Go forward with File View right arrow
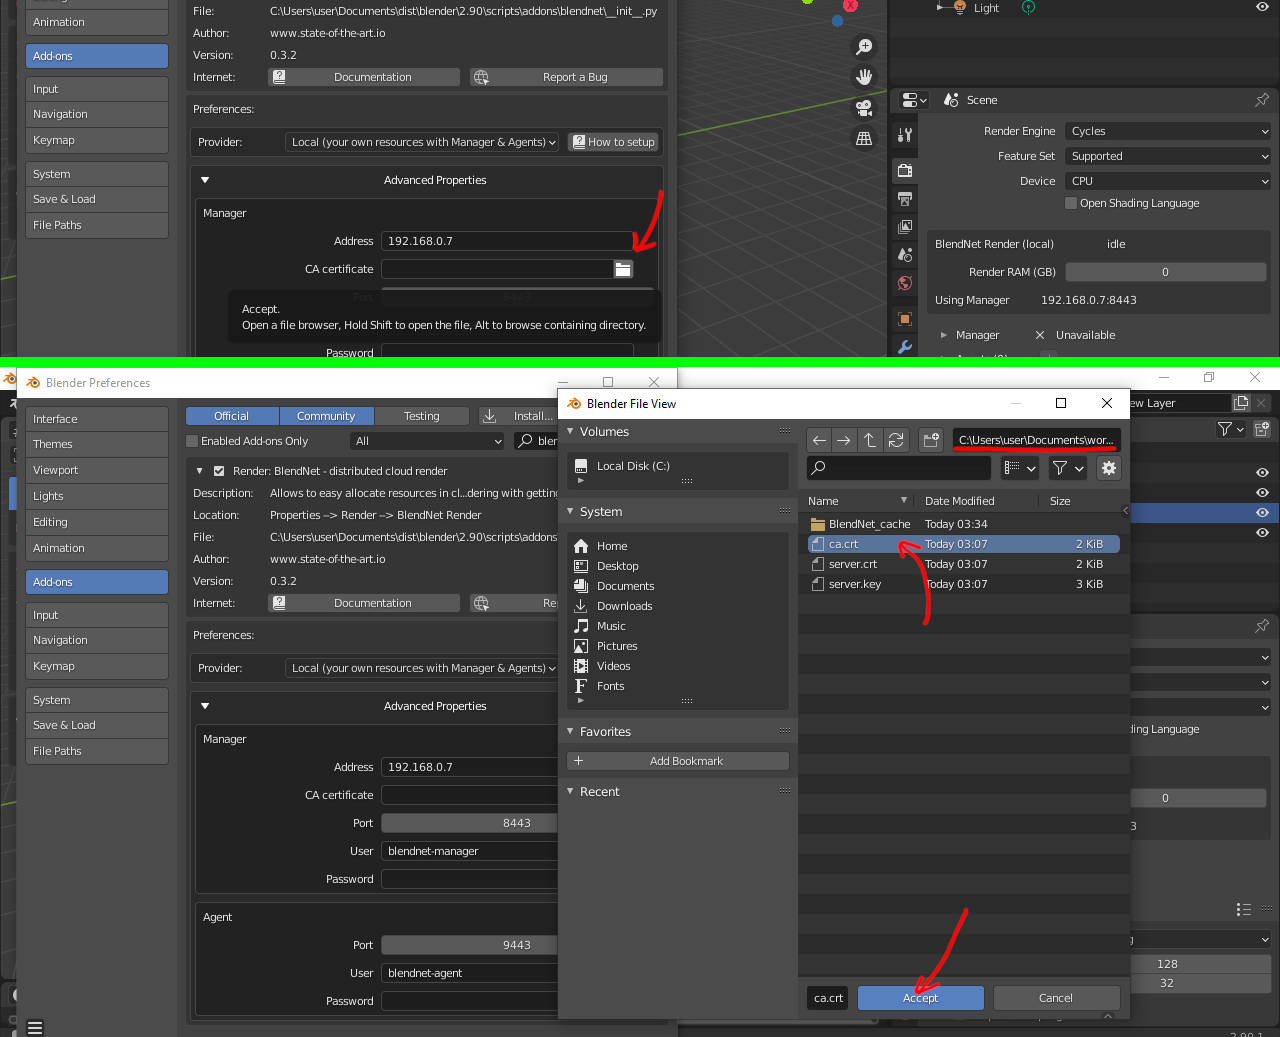The height and width of the screenshot is (1037, 1280). coord(844,440)
